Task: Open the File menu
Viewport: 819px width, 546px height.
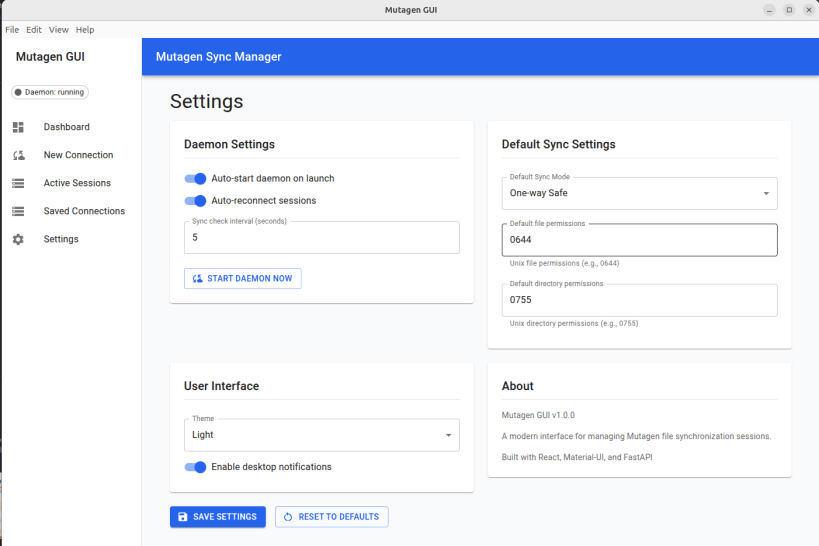Action: (12, 30)
